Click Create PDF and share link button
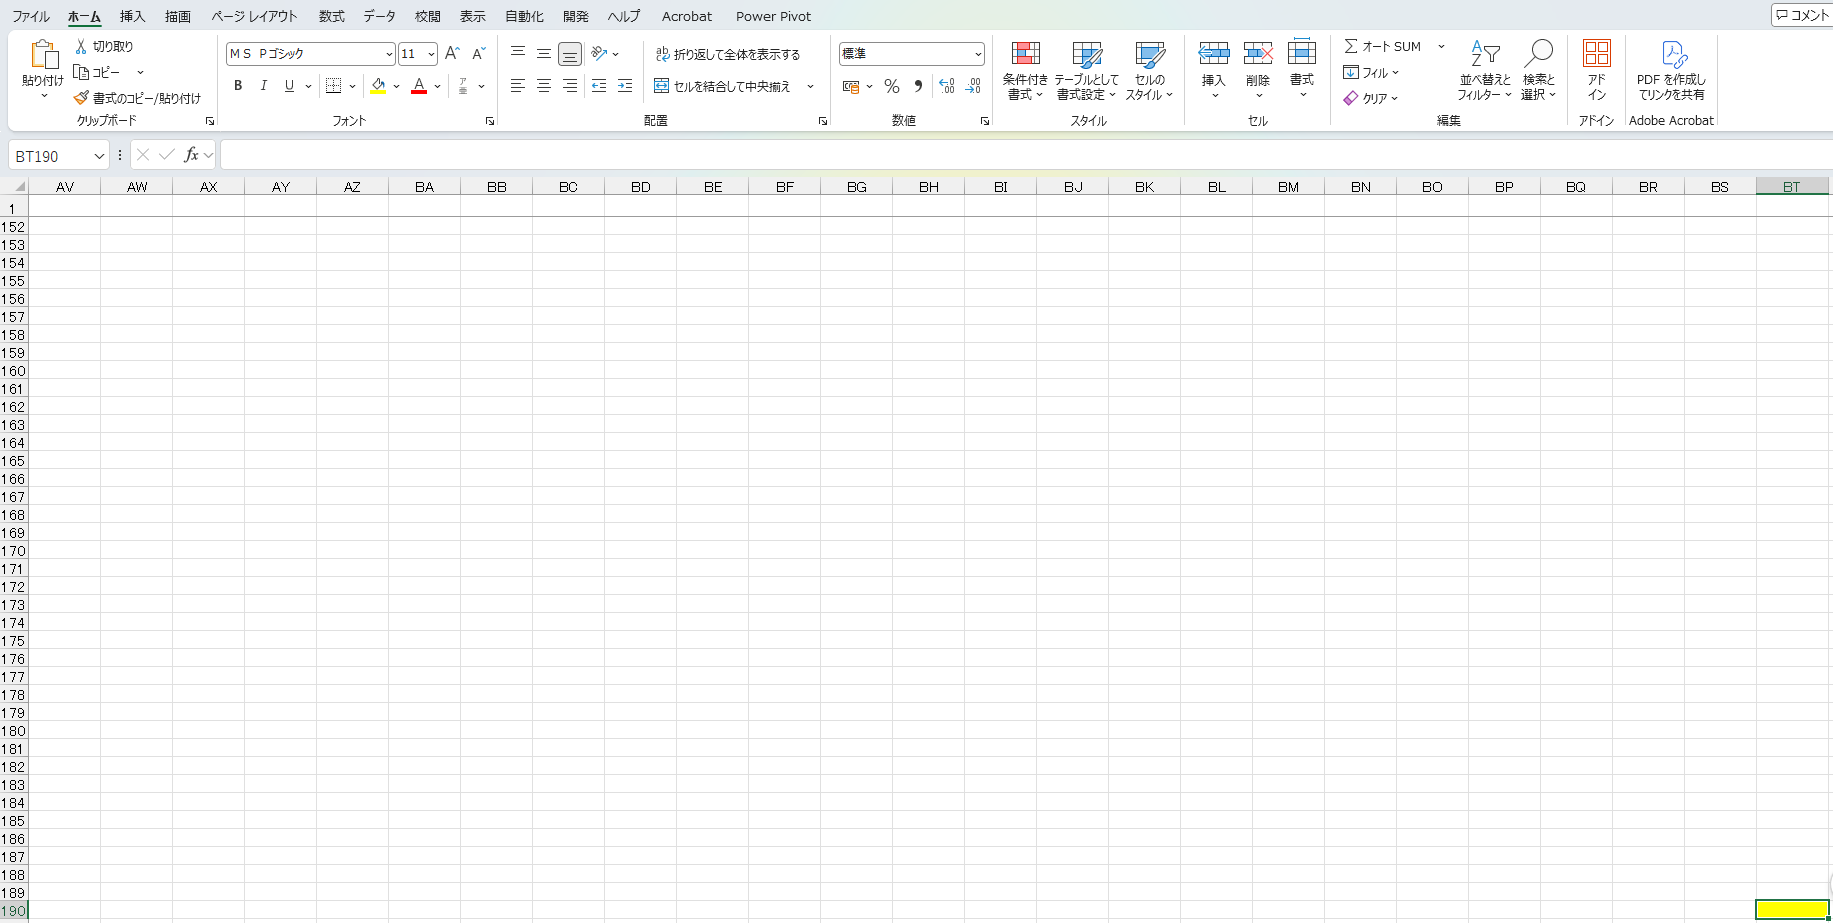Viewport: 1833px width, 923px height. [x=1671, y=70]
